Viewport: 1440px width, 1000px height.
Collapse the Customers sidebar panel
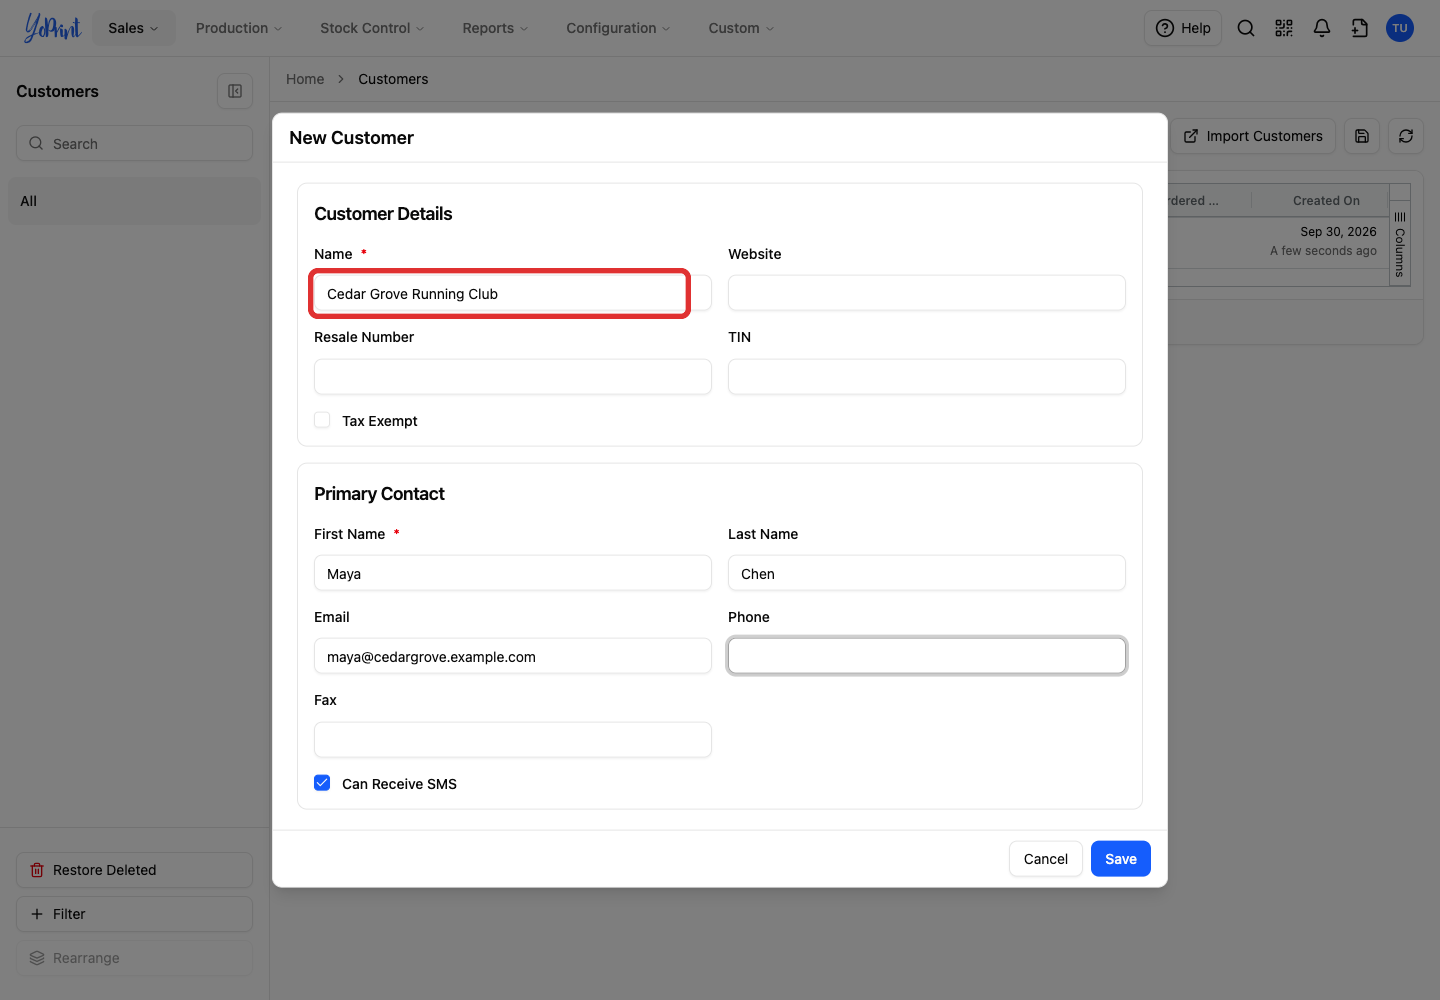click(235, 91)
